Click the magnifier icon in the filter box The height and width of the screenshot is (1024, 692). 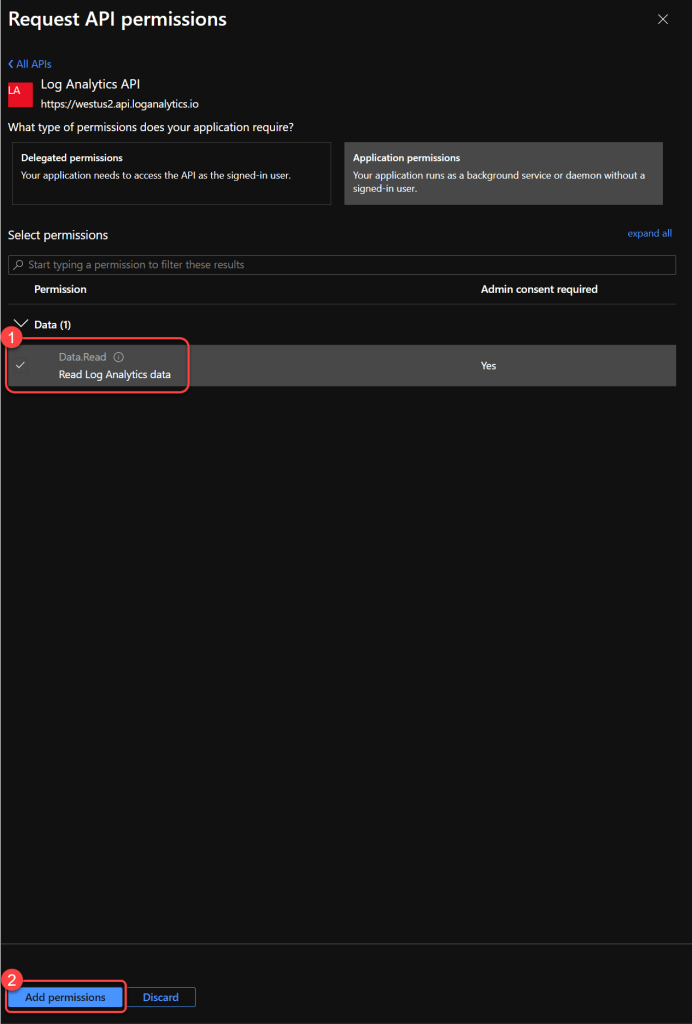(18, 265)
